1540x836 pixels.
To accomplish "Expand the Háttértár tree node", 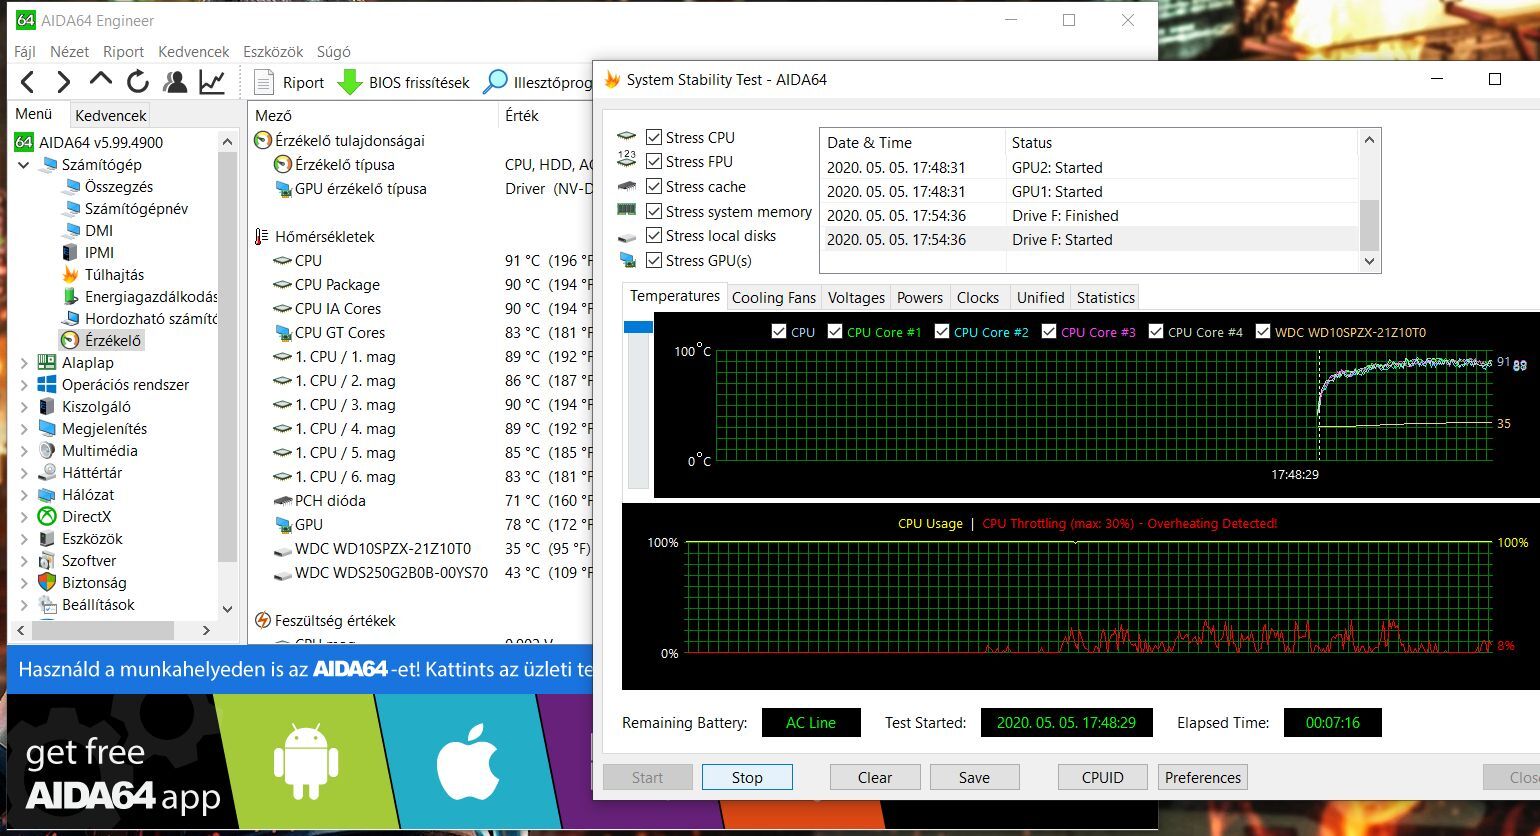I will point(24,472).
